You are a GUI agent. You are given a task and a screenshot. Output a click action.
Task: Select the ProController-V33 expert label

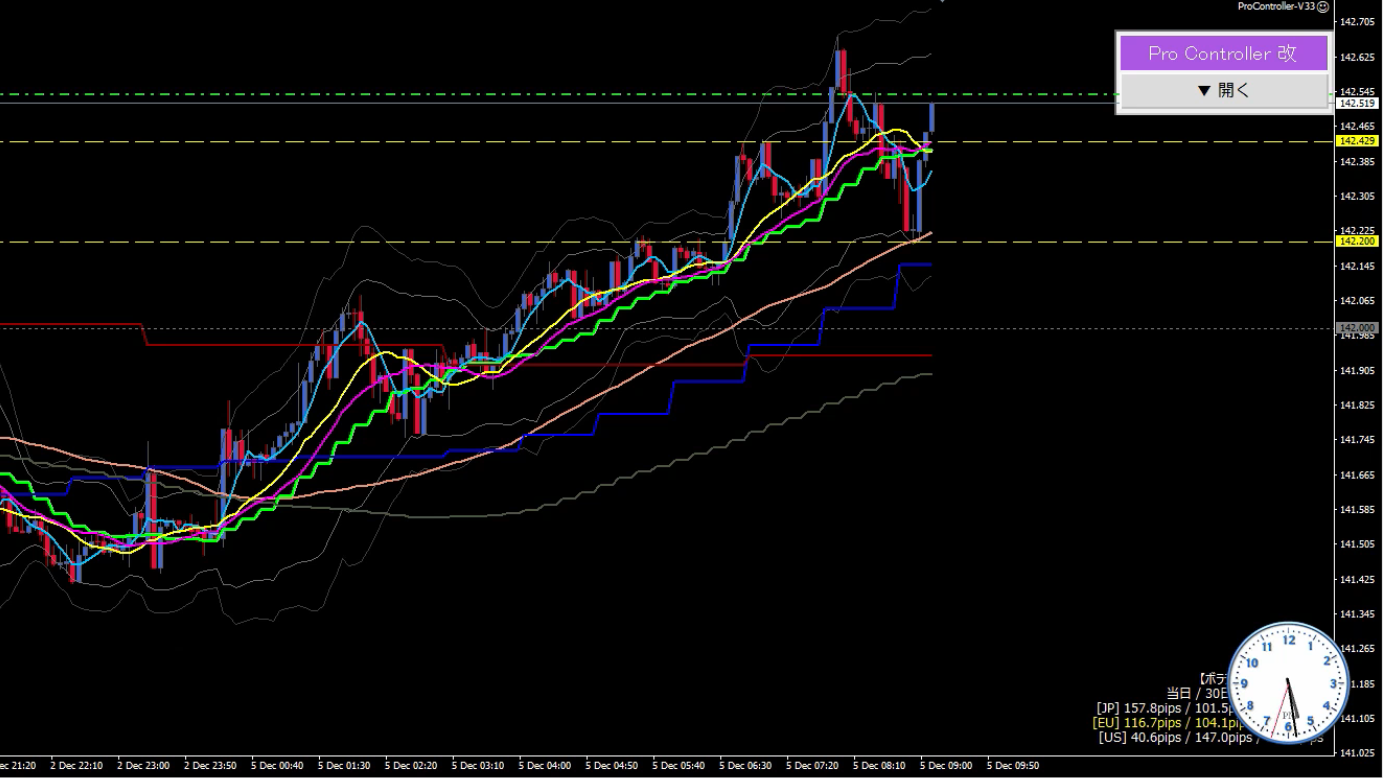click(x=1276, y=6)
